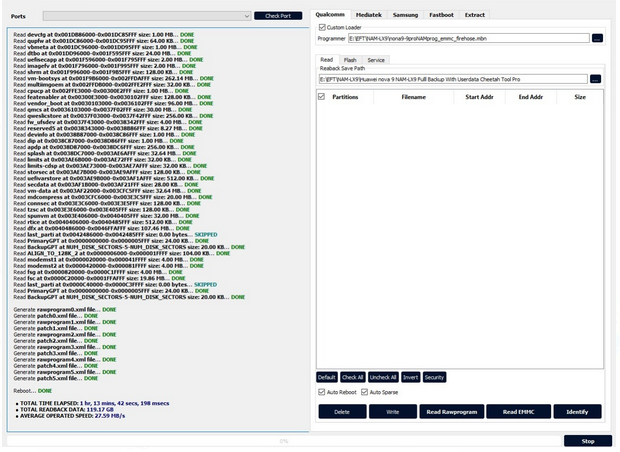Sort by the End Addr column header
Image resolution: width=620 pixels, height=452 pixels.
[x=531, y=97]
